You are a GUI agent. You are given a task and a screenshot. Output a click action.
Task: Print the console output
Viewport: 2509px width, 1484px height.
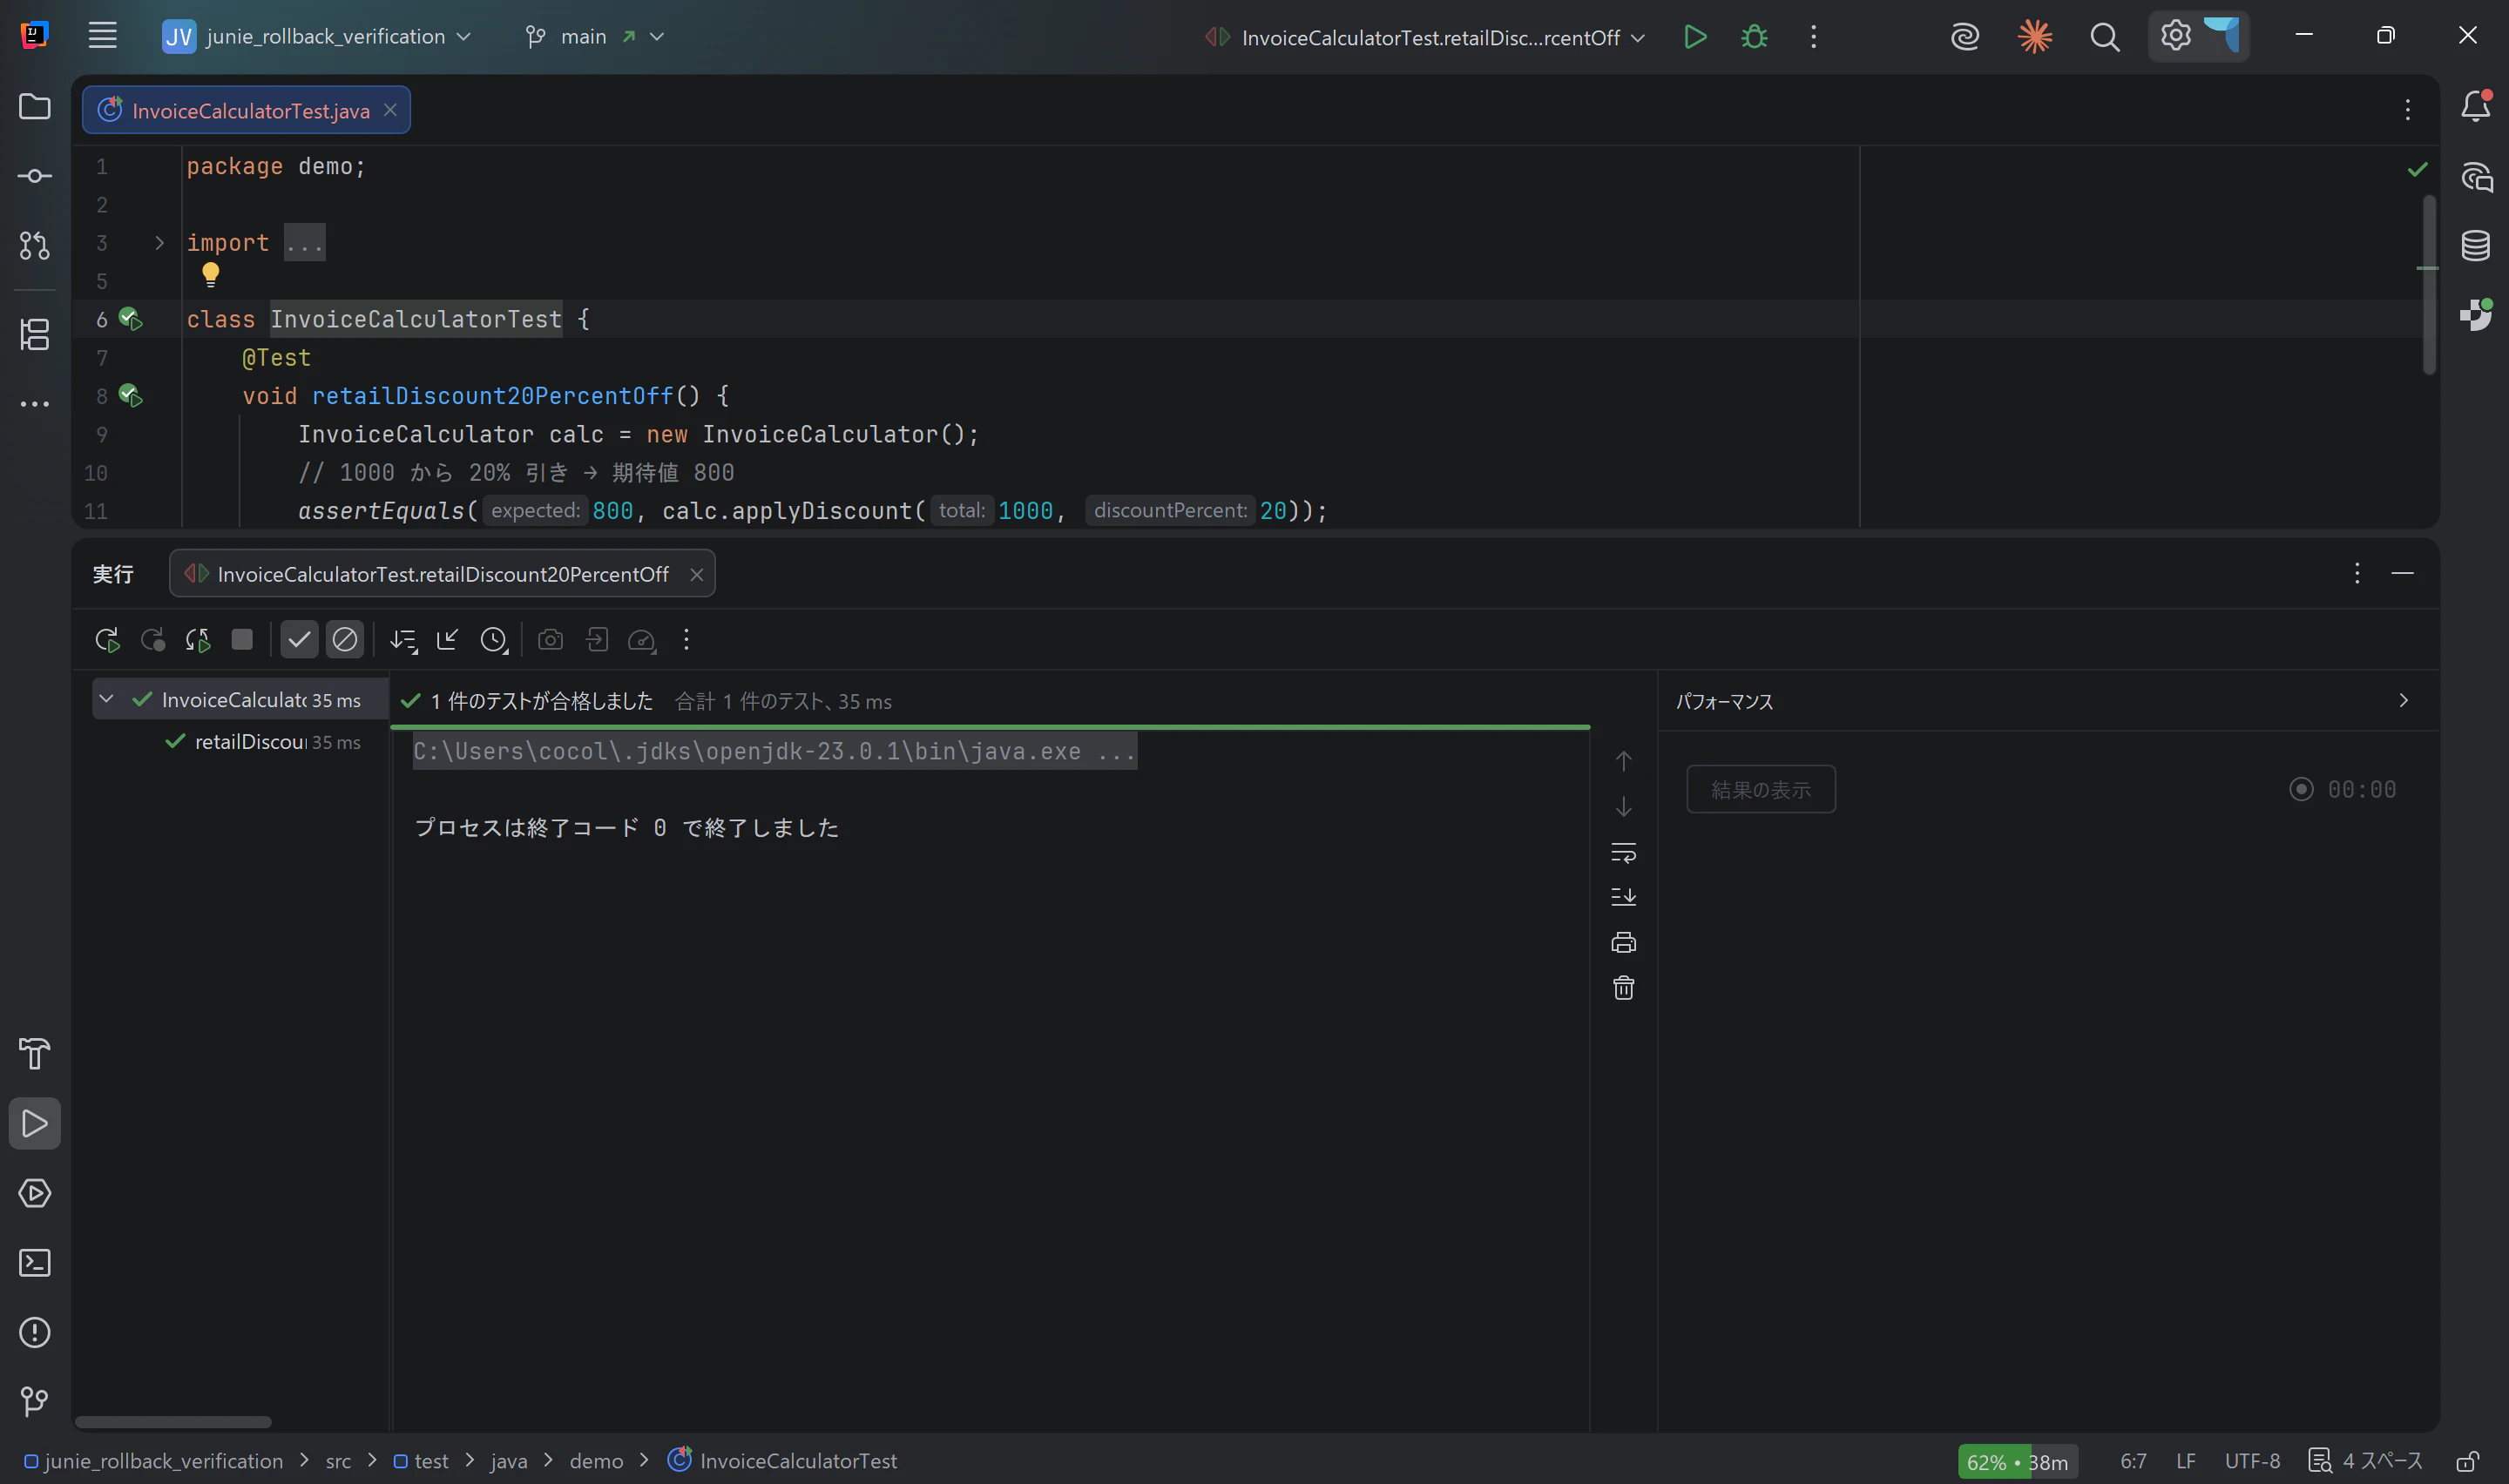[1623, 942]
